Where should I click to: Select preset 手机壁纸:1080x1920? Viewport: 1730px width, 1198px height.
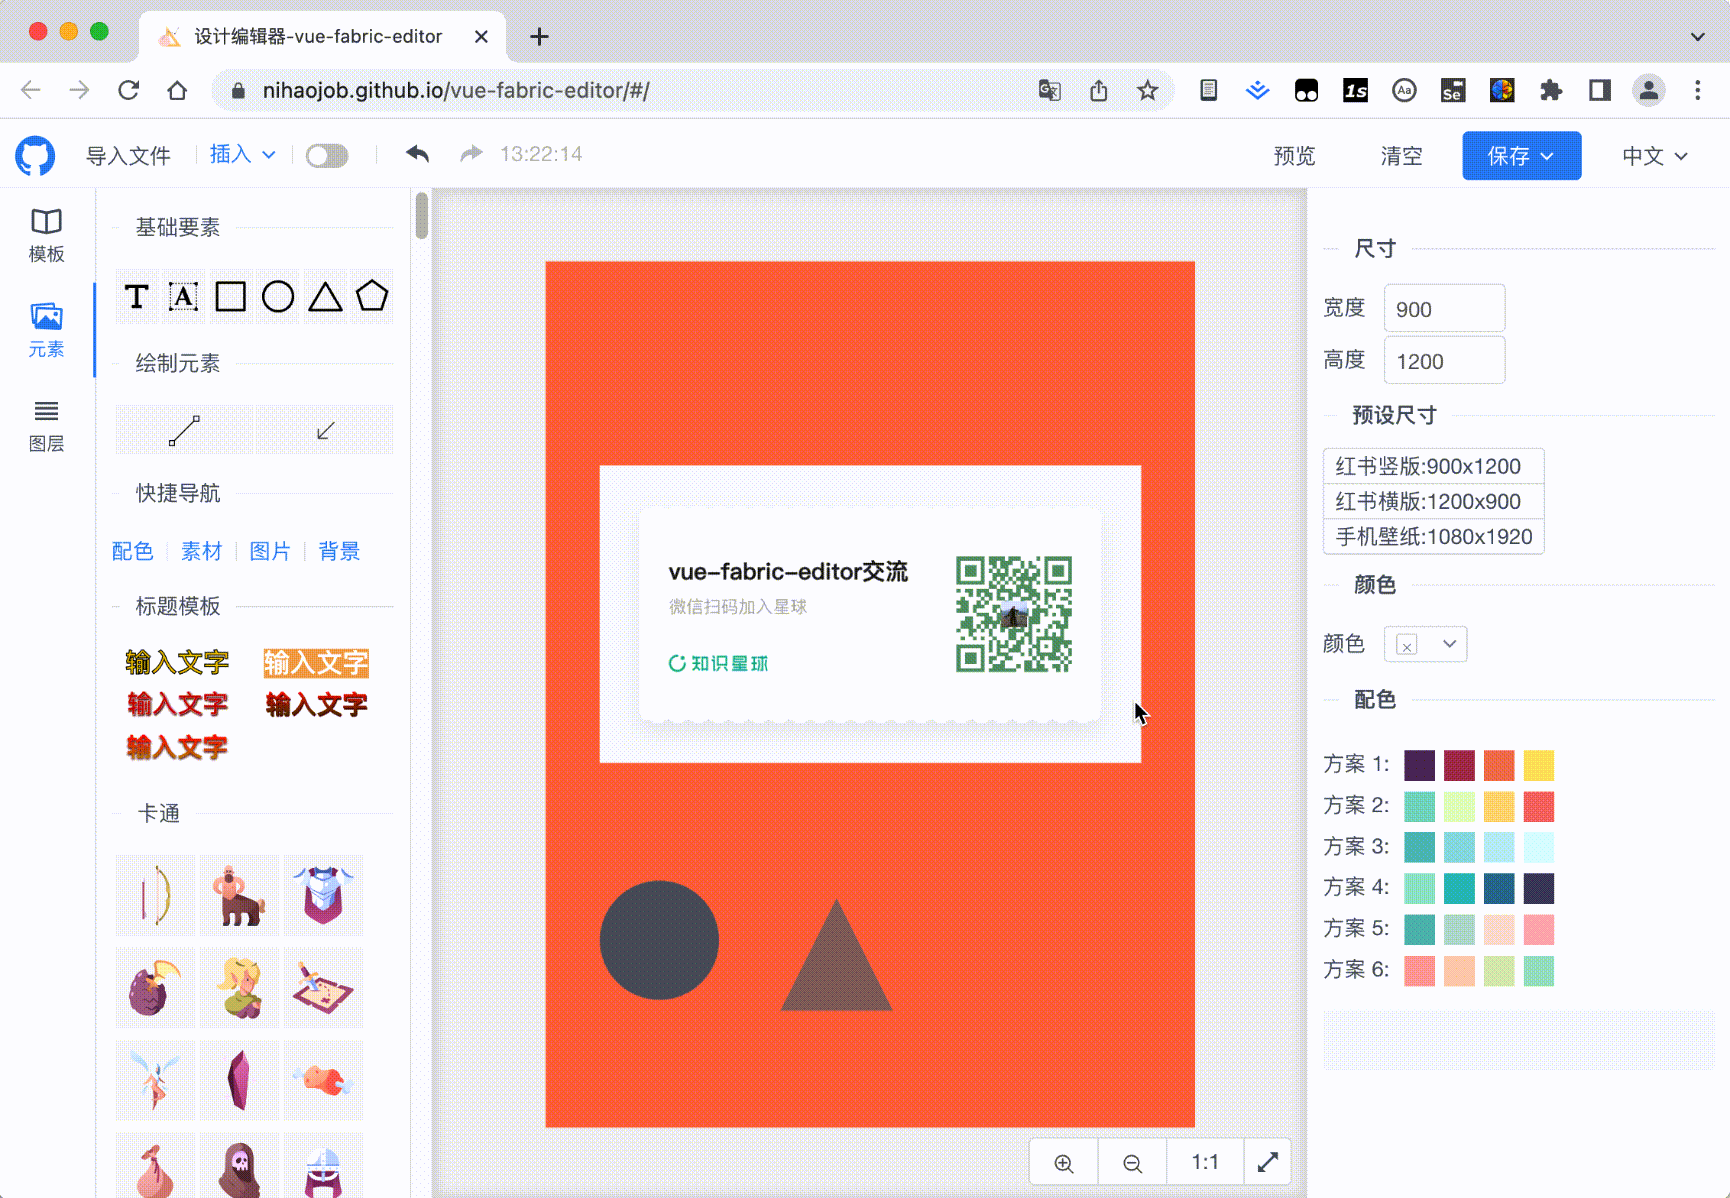click(1433, 536)
